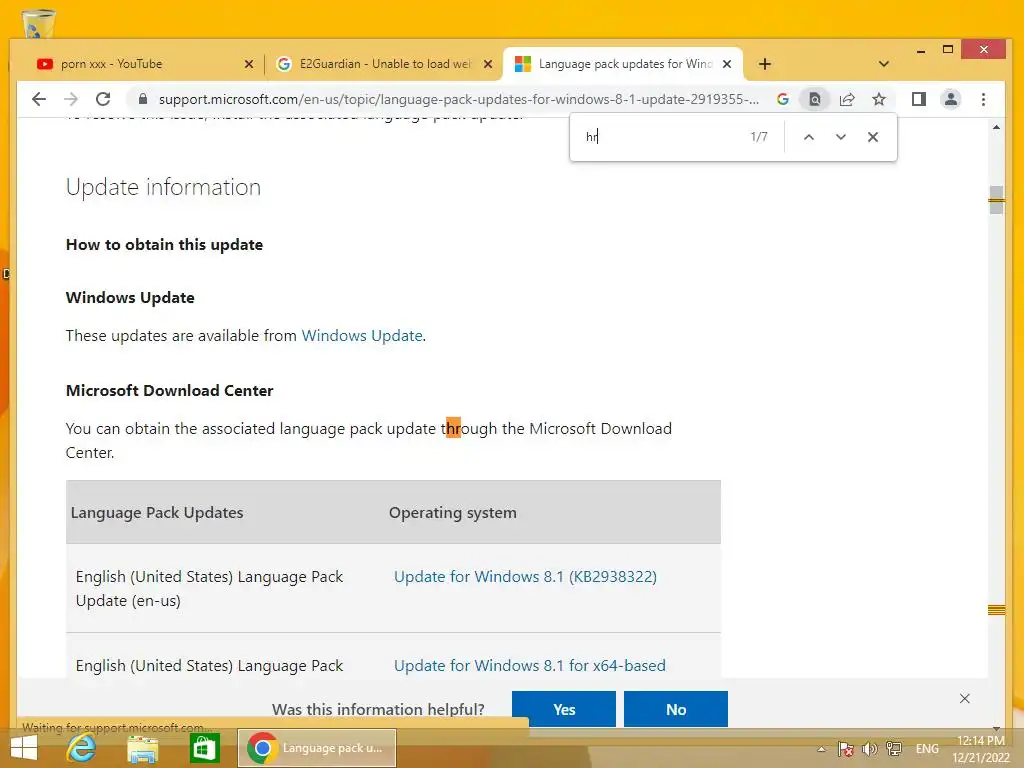Viewport: 1024px width, 768px height.
Task: Share this page via share icon
Action: click(847, 99)
